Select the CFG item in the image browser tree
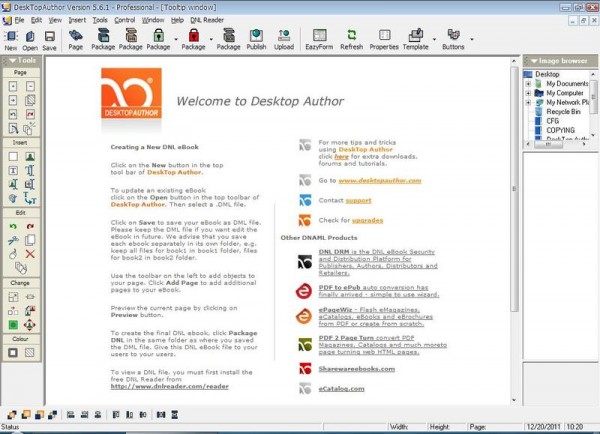Viewport: 600px width, 434px height. (x=552, y=121)
